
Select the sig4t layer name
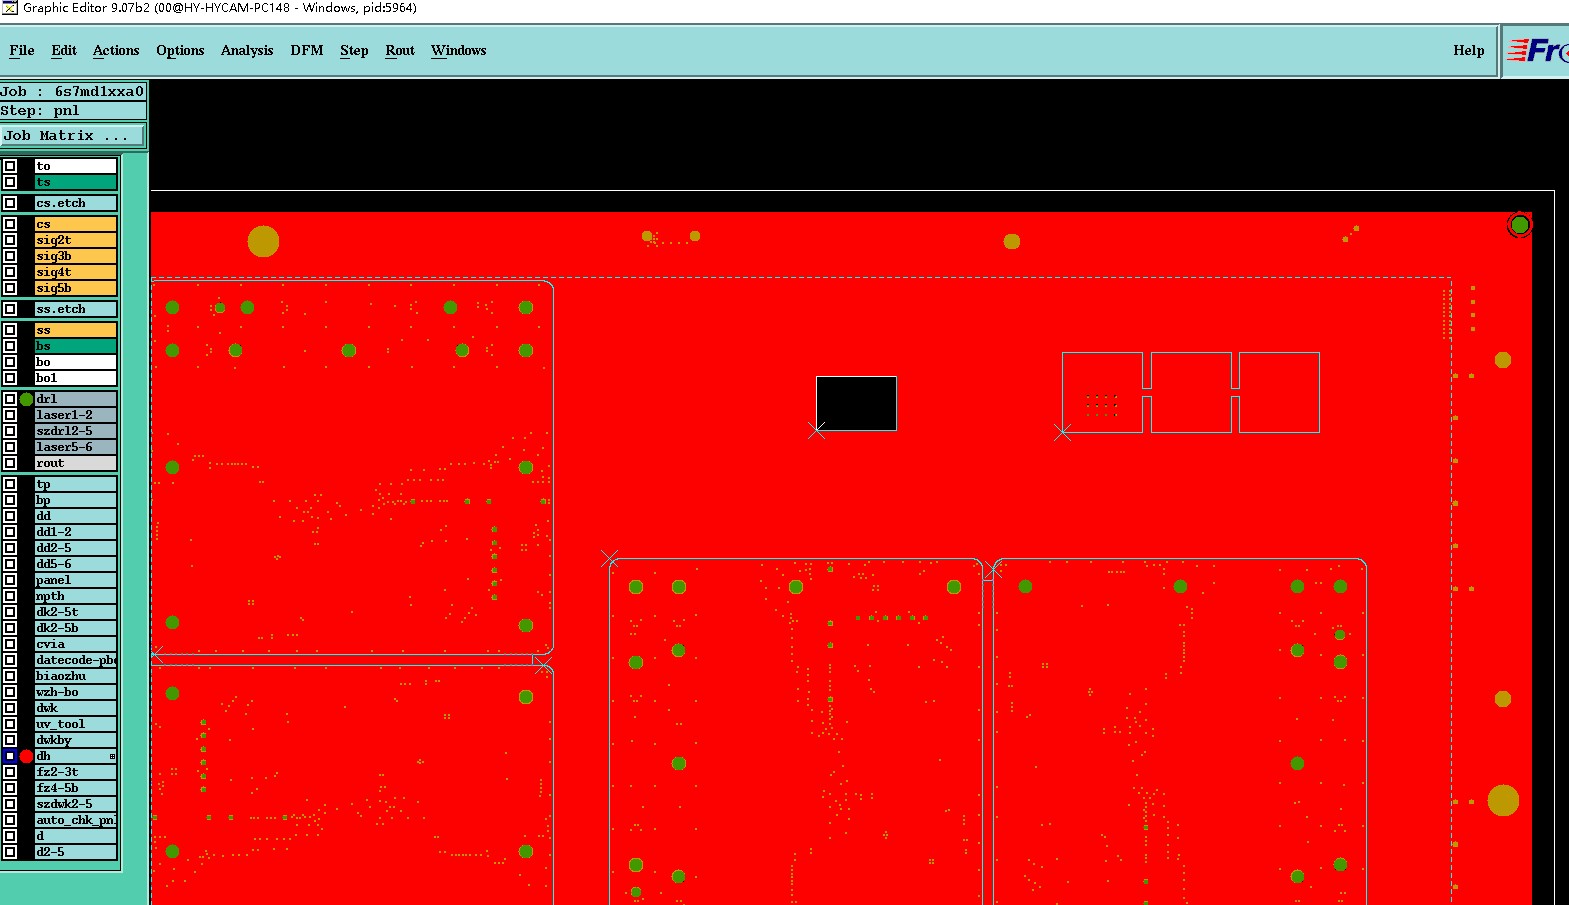click(76, 272)
